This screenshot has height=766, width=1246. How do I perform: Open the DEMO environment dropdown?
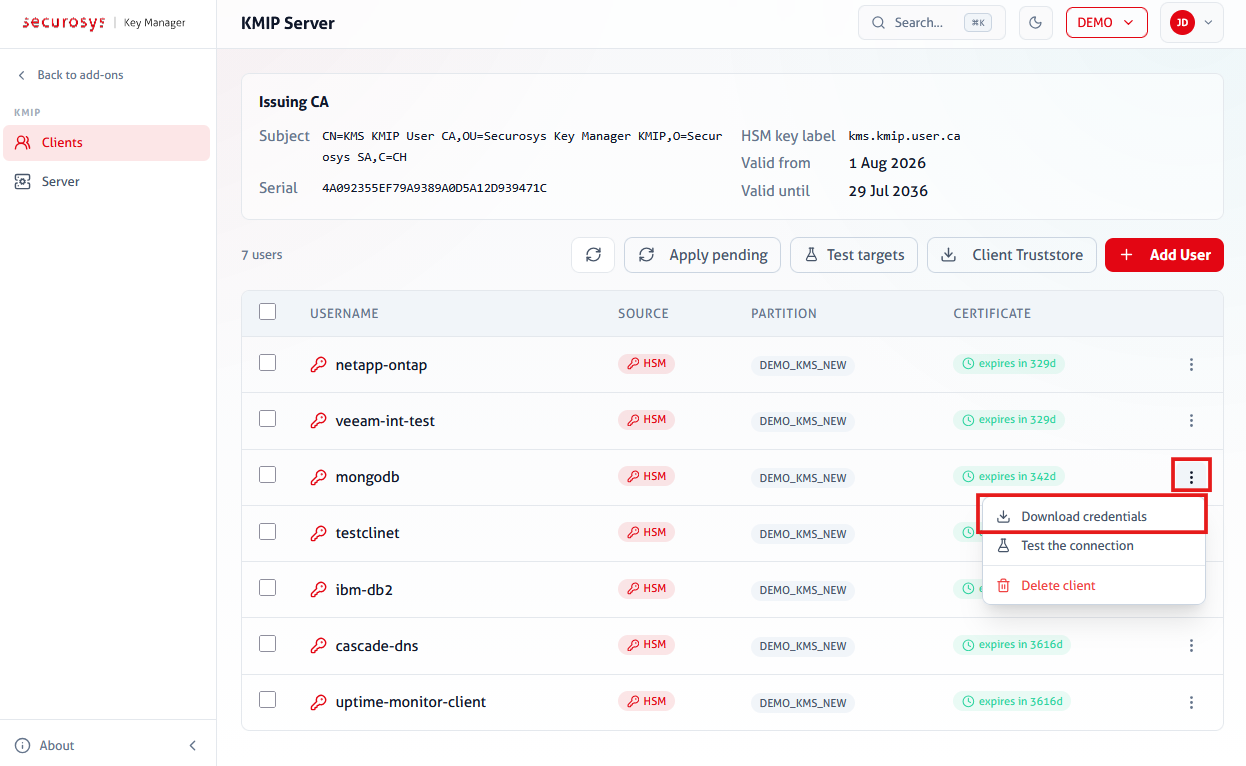point(1106,23)
